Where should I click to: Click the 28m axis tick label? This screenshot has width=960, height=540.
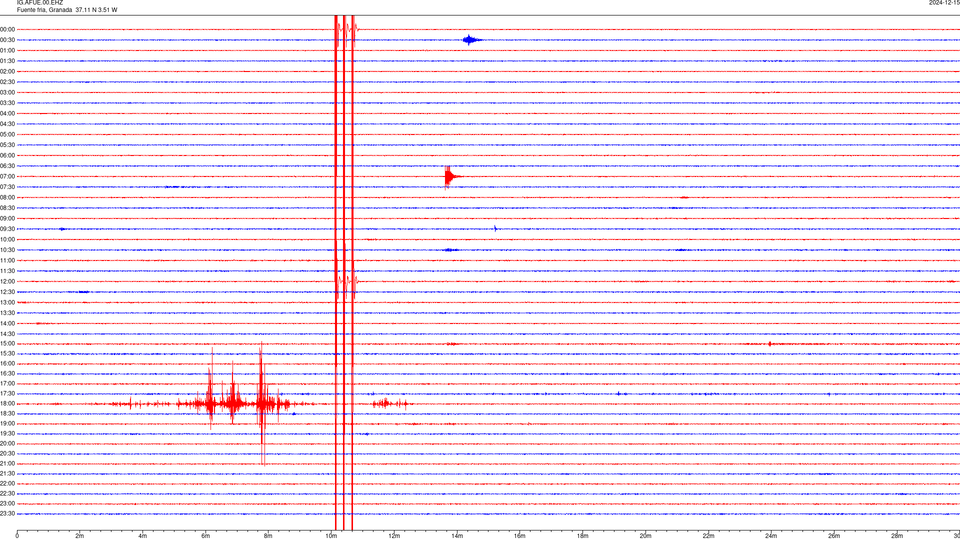click(897, 536)
